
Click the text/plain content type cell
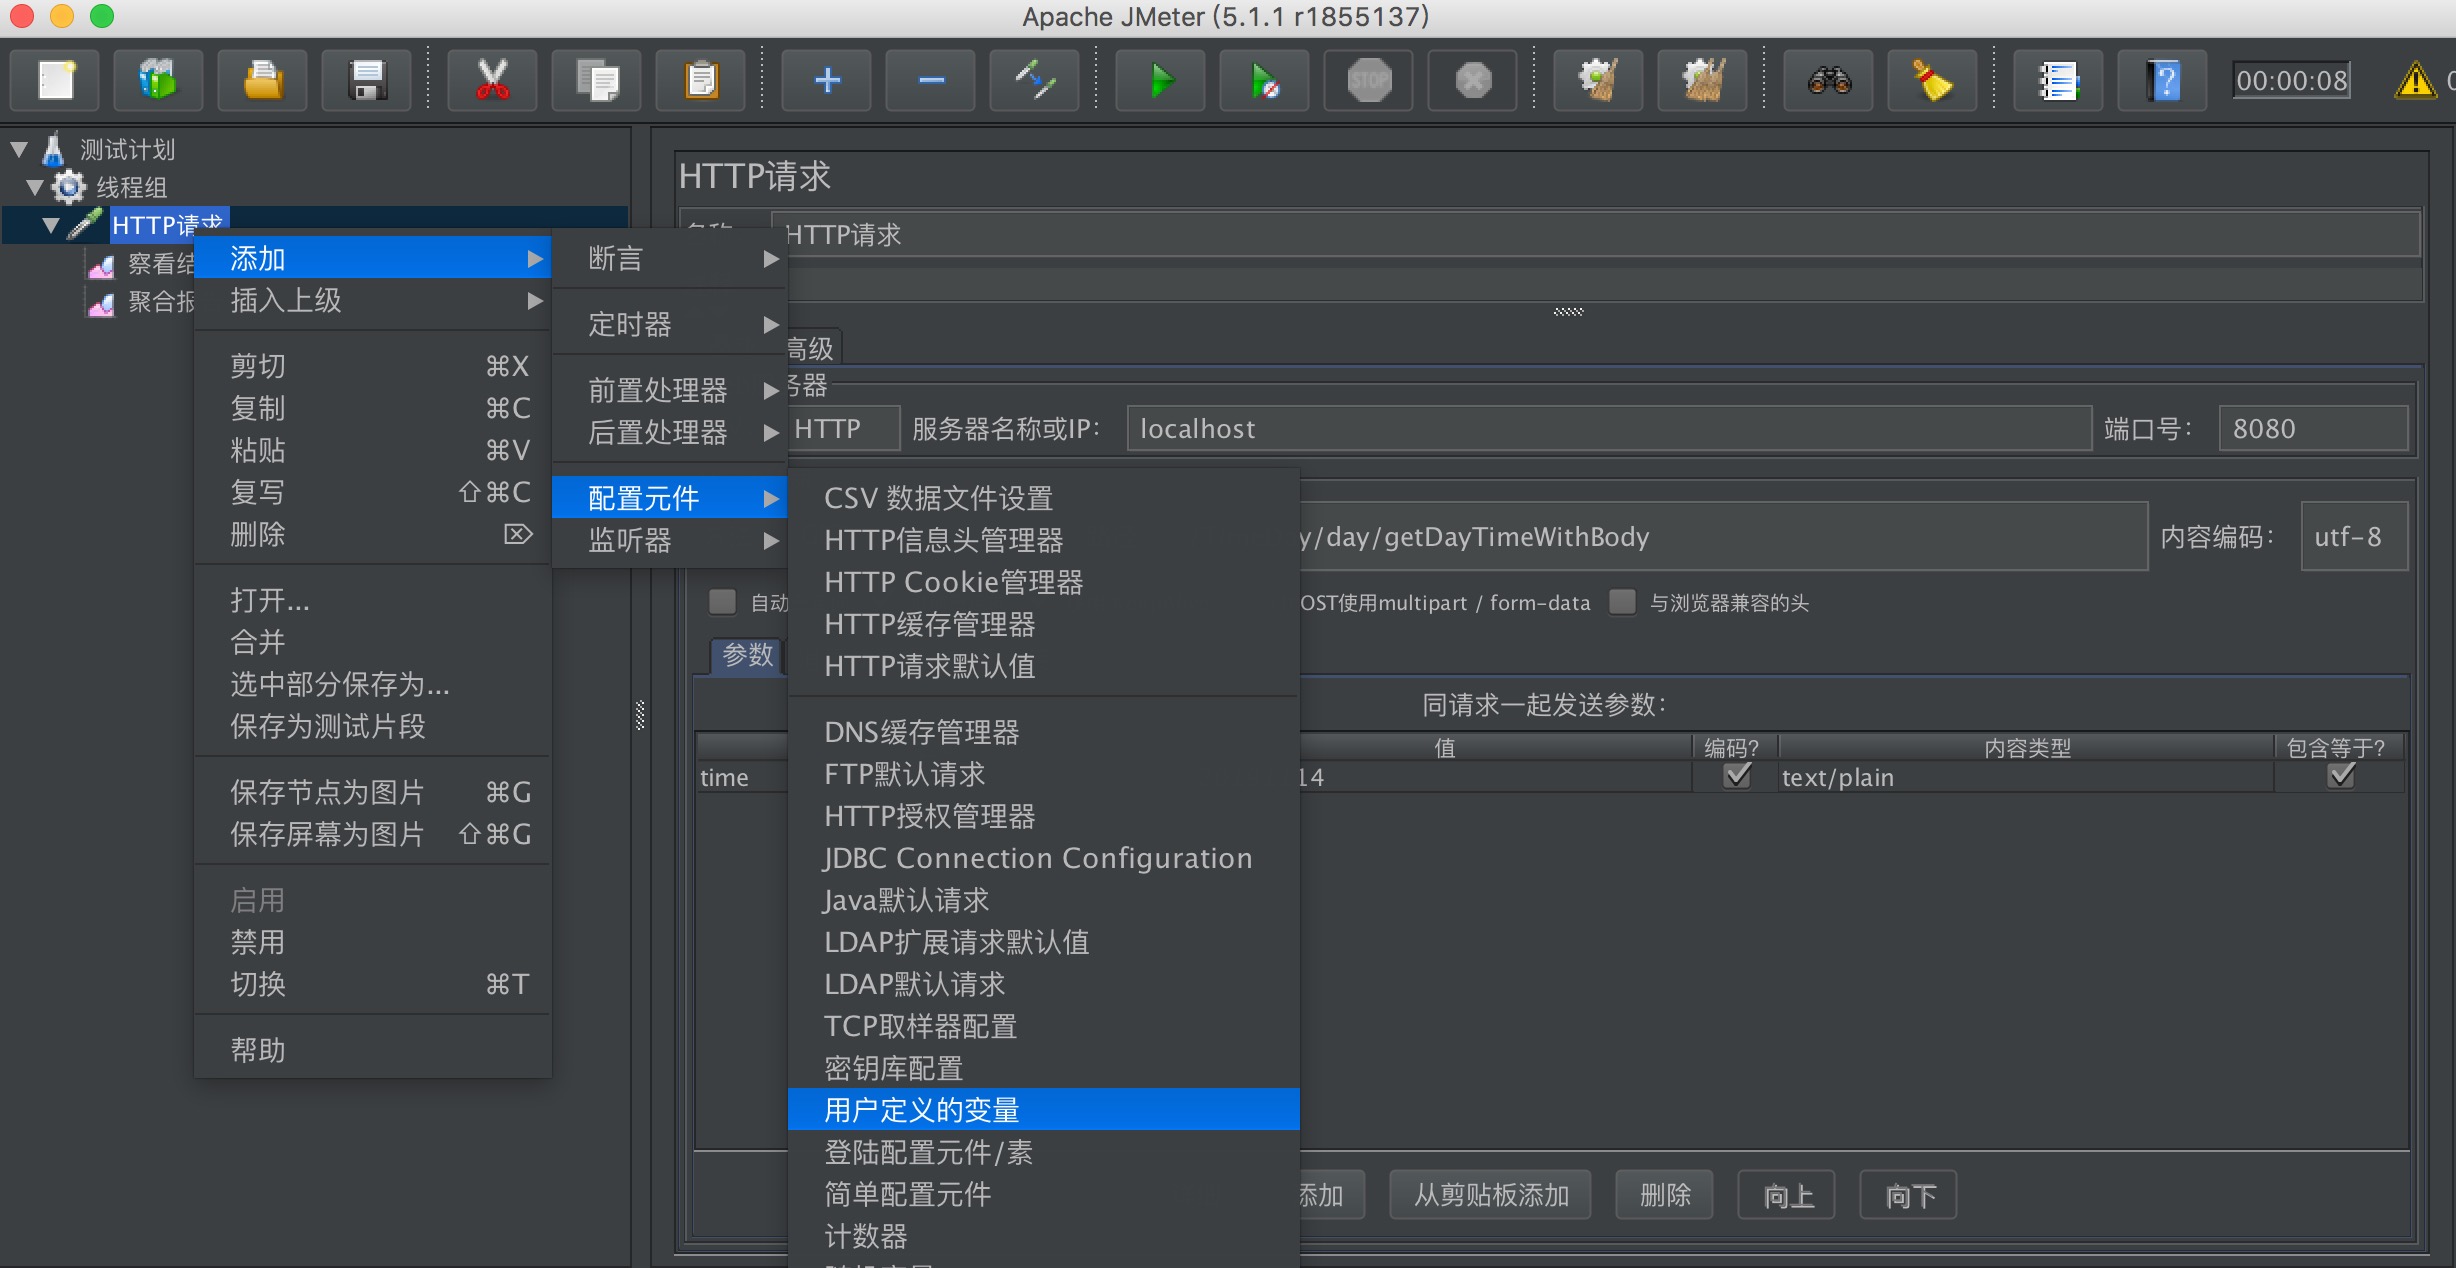point(2026,777)
